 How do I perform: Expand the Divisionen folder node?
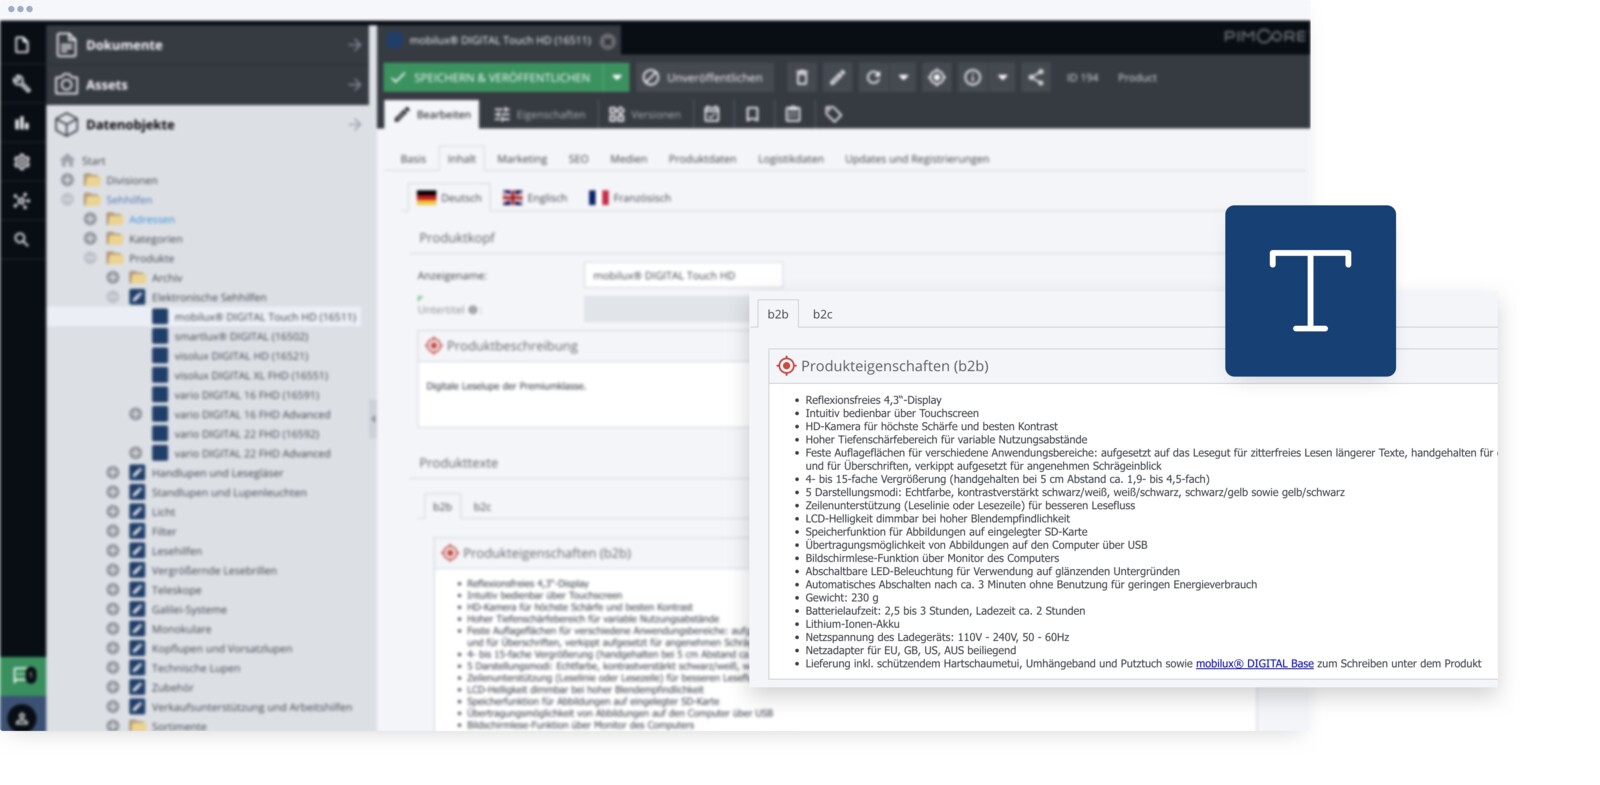coord(67,180)
